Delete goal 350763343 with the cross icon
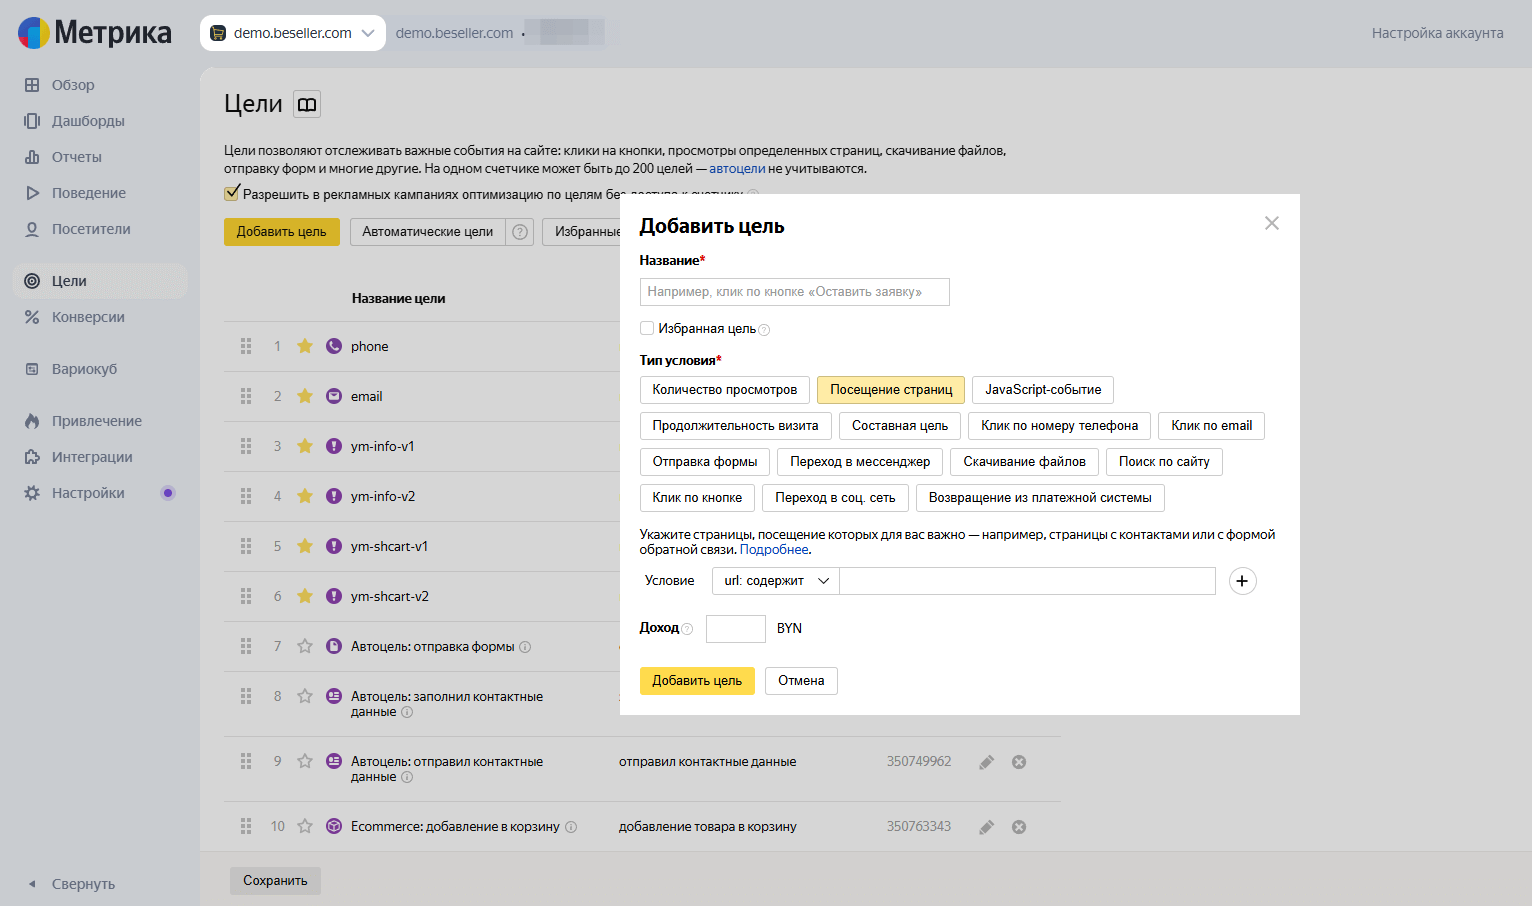The image size is (1532, 906). (1019, 827)
